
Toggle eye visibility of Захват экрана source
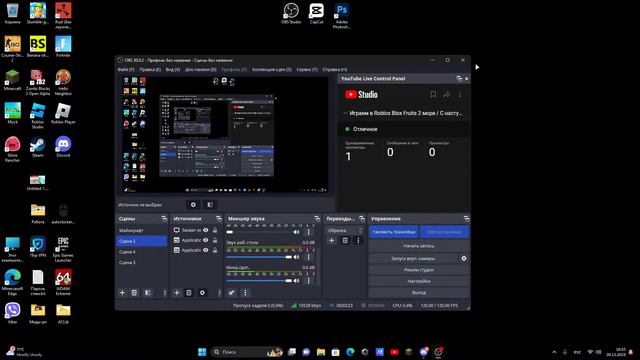click(206, 230)
